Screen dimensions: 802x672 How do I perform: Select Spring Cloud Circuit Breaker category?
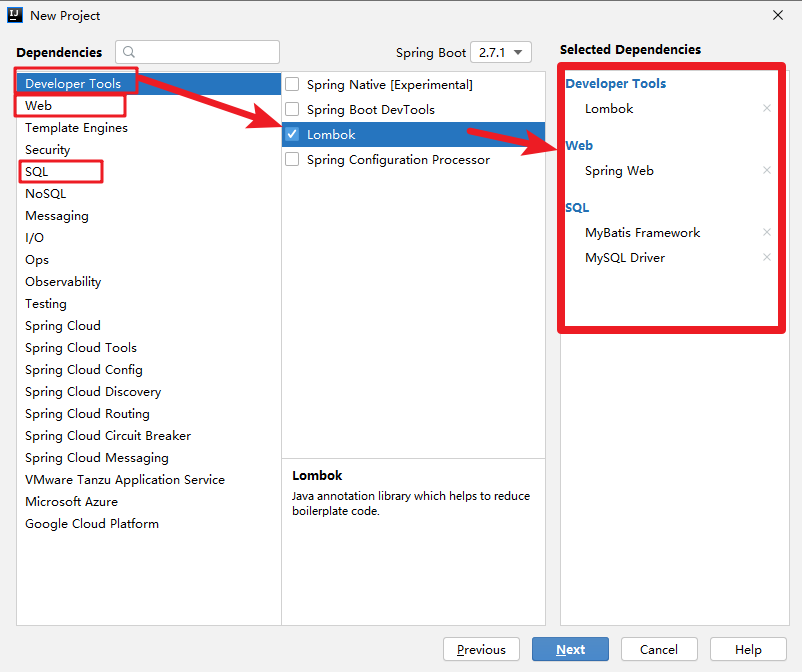149,435
